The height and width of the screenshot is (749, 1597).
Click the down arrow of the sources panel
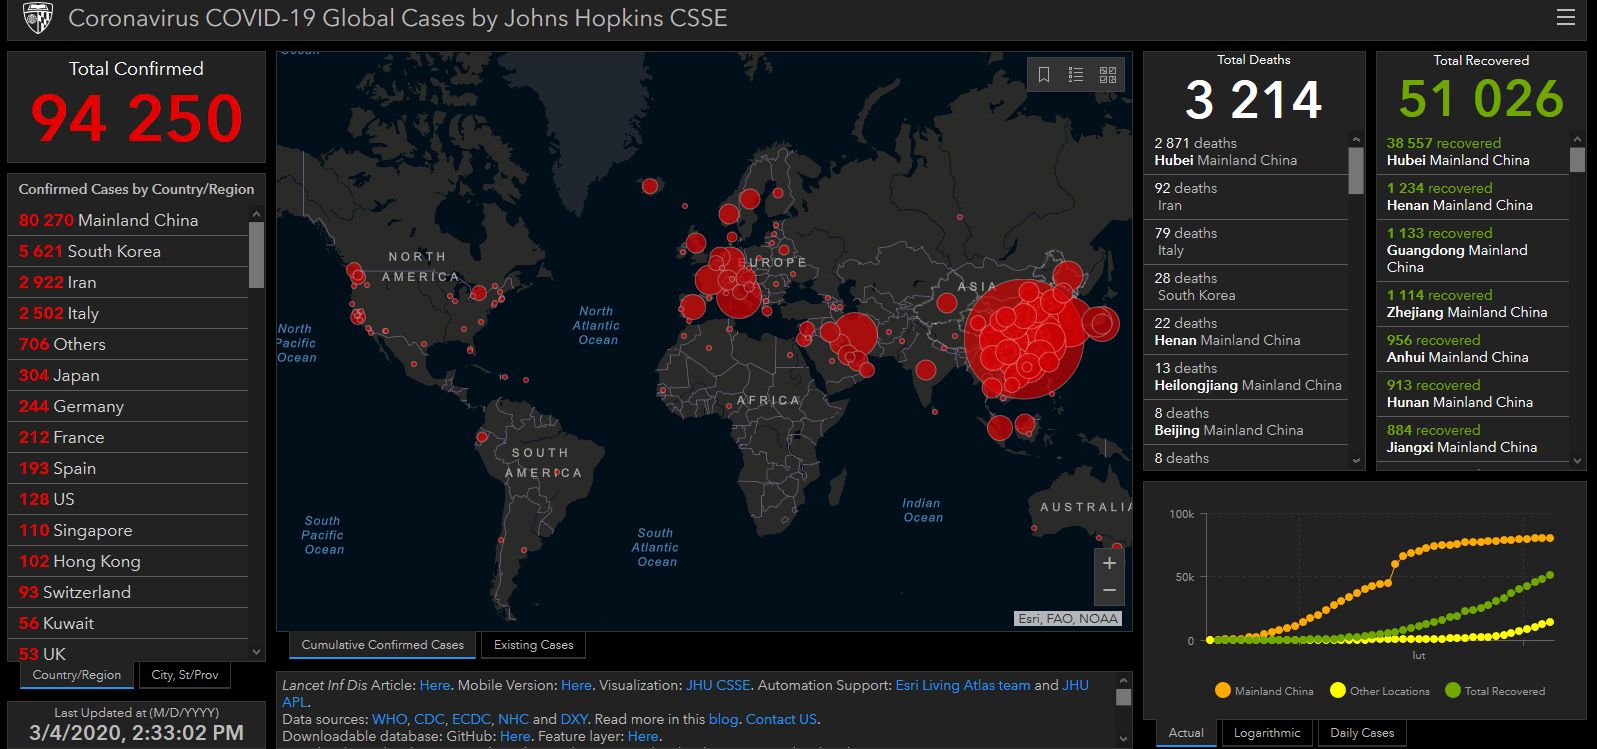[1123, 739]
